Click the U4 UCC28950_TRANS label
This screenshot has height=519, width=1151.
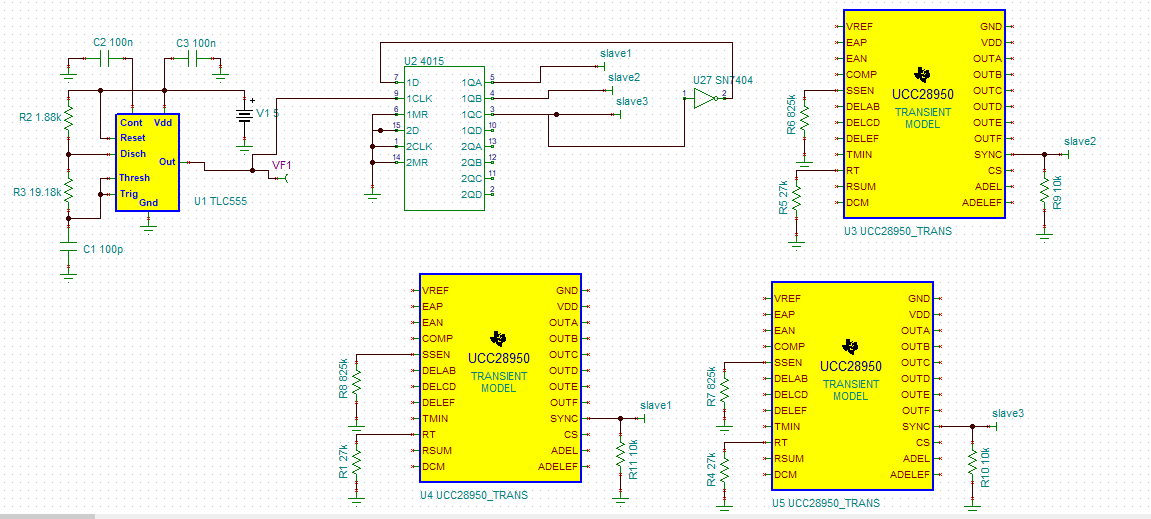click(x=474, y=495)
